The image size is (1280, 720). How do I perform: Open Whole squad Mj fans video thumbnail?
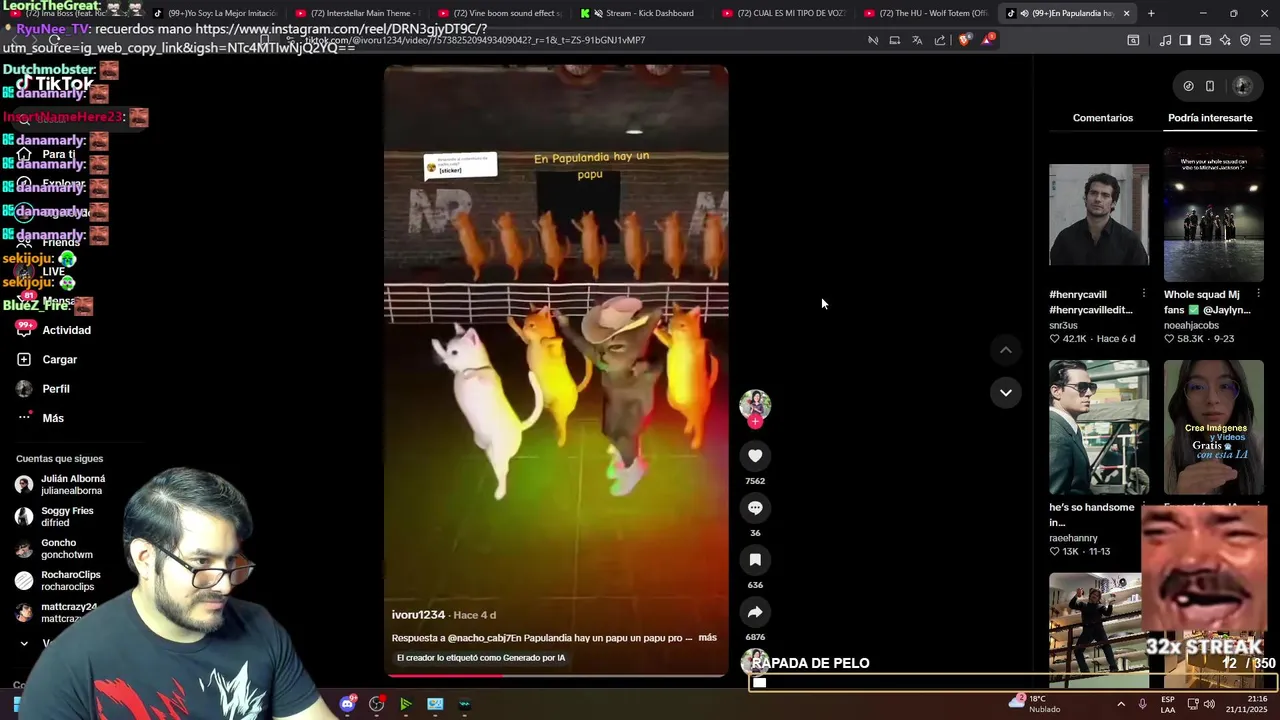coord(1214,215)
